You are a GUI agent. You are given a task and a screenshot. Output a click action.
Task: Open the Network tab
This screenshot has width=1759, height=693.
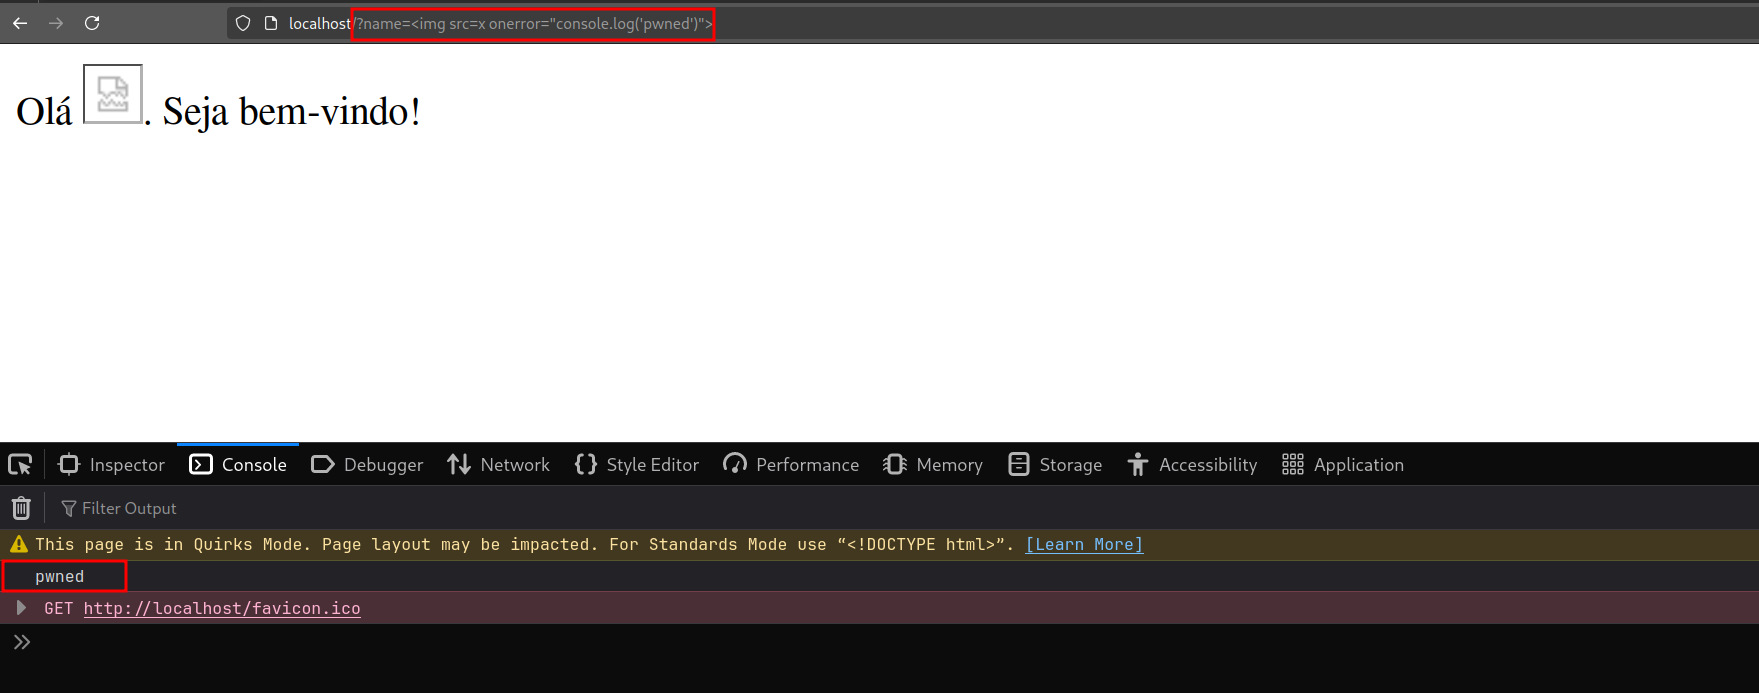point(499,465)
